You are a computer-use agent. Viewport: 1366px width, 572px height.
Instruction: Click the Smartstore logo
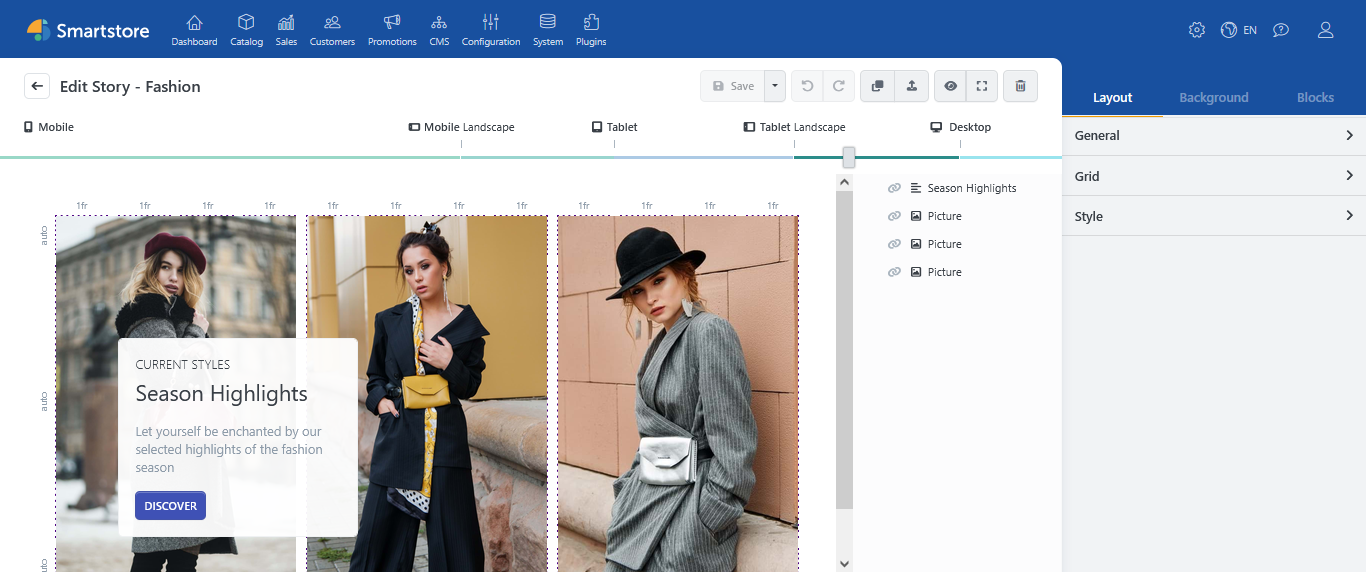(x=88, y=30)
